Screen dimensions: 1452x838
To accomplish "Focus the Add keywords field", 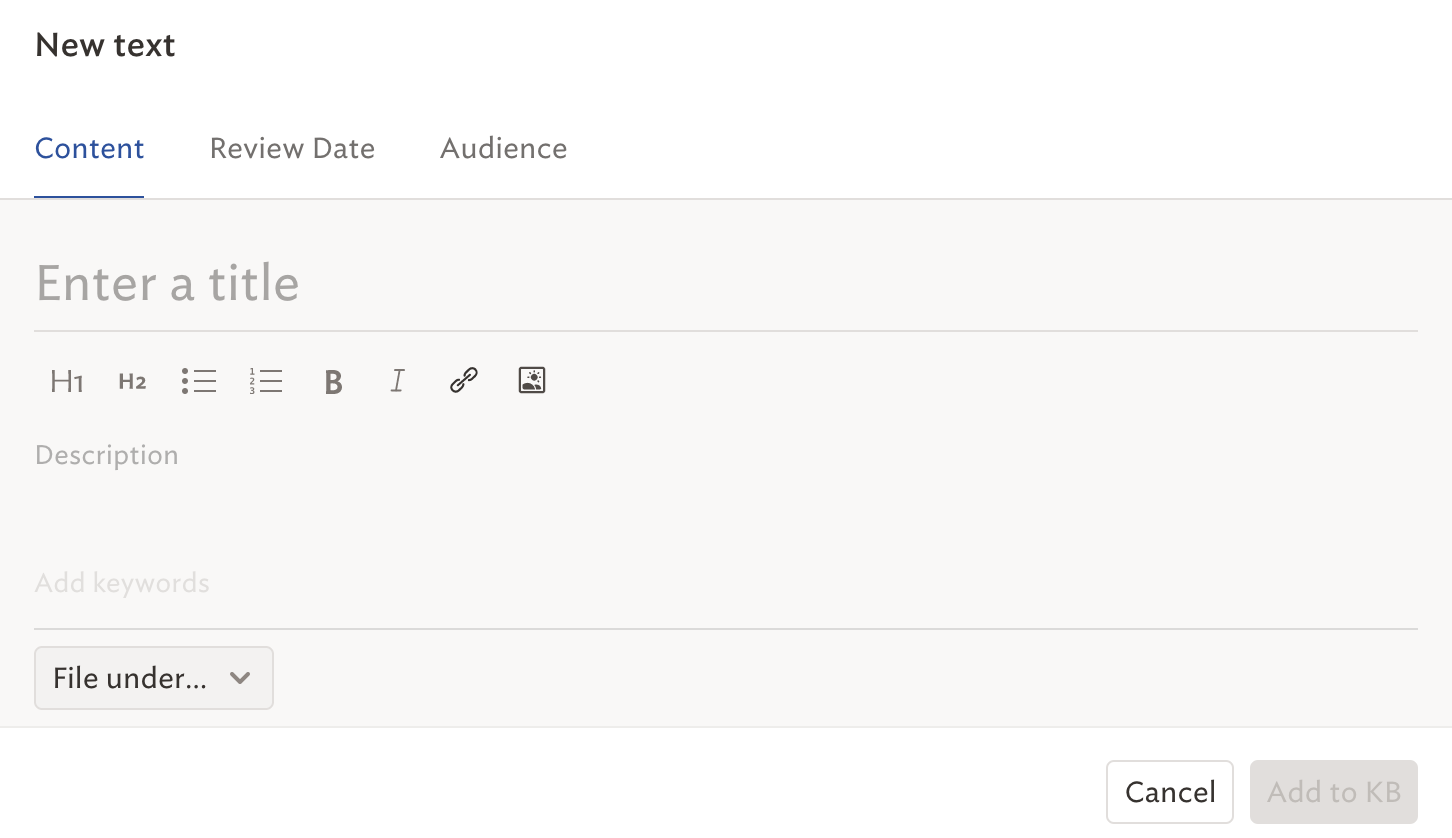I will (x=726, y=583).
